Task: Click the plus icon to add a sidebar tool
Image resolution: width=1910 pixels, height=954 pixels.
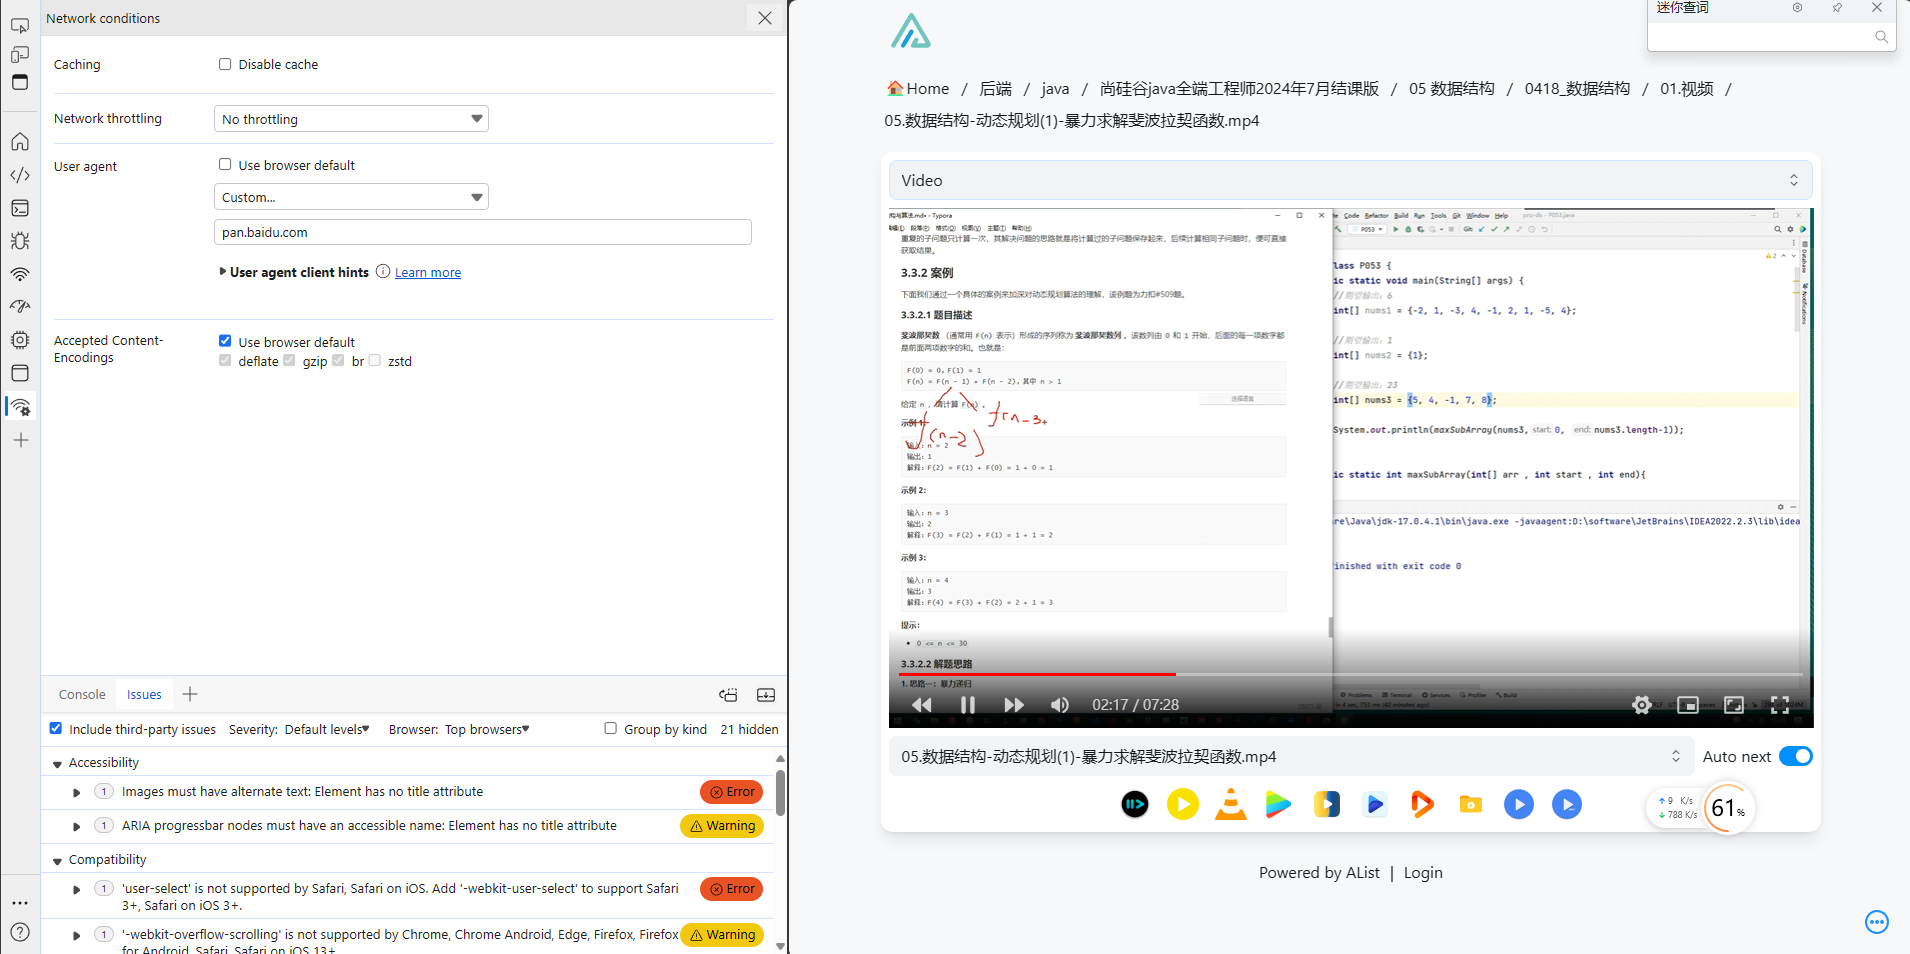Action: [x=20, y=440]
